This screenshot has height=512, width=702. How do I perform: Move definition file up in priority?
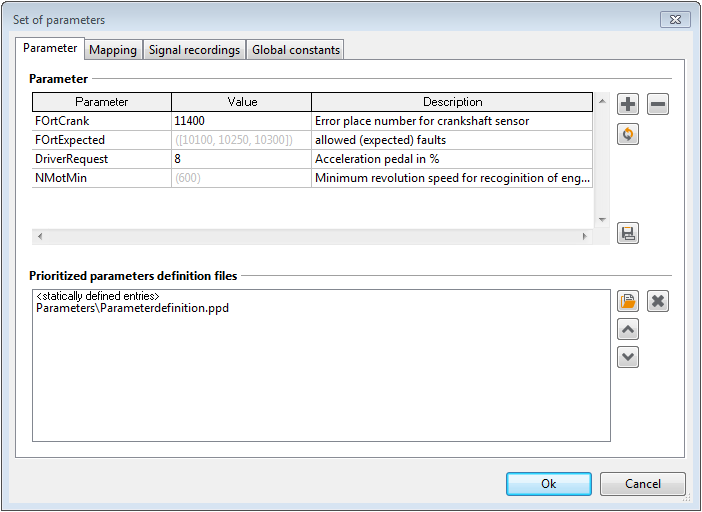628,330
